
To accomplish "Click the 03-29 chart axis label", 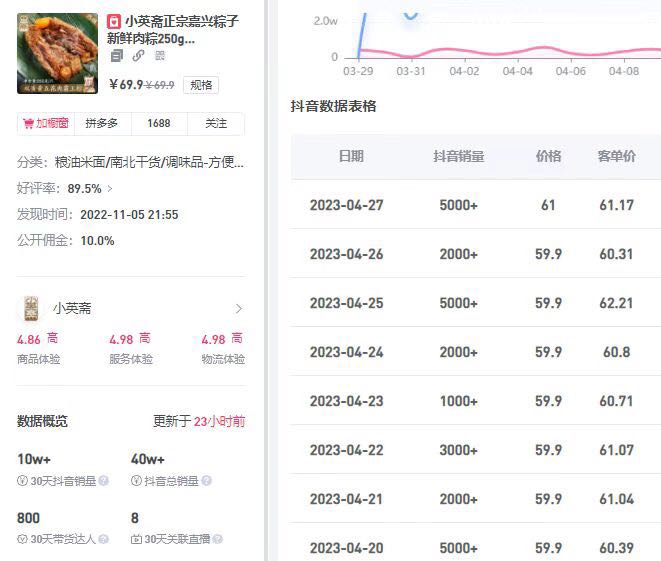I will coord(358,71).
